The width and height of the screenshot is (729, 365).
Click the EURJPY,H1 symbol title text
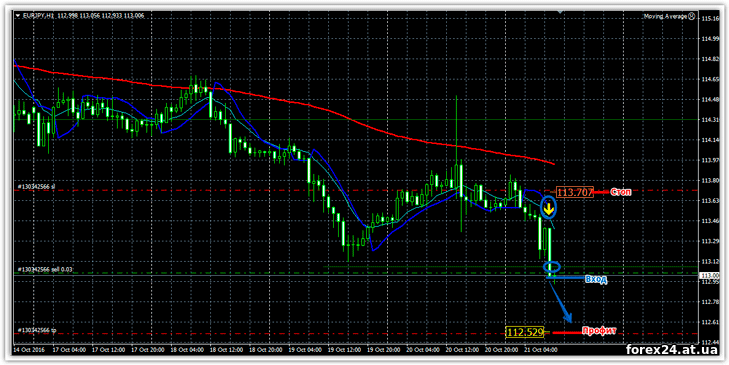[x=38, y=16]
